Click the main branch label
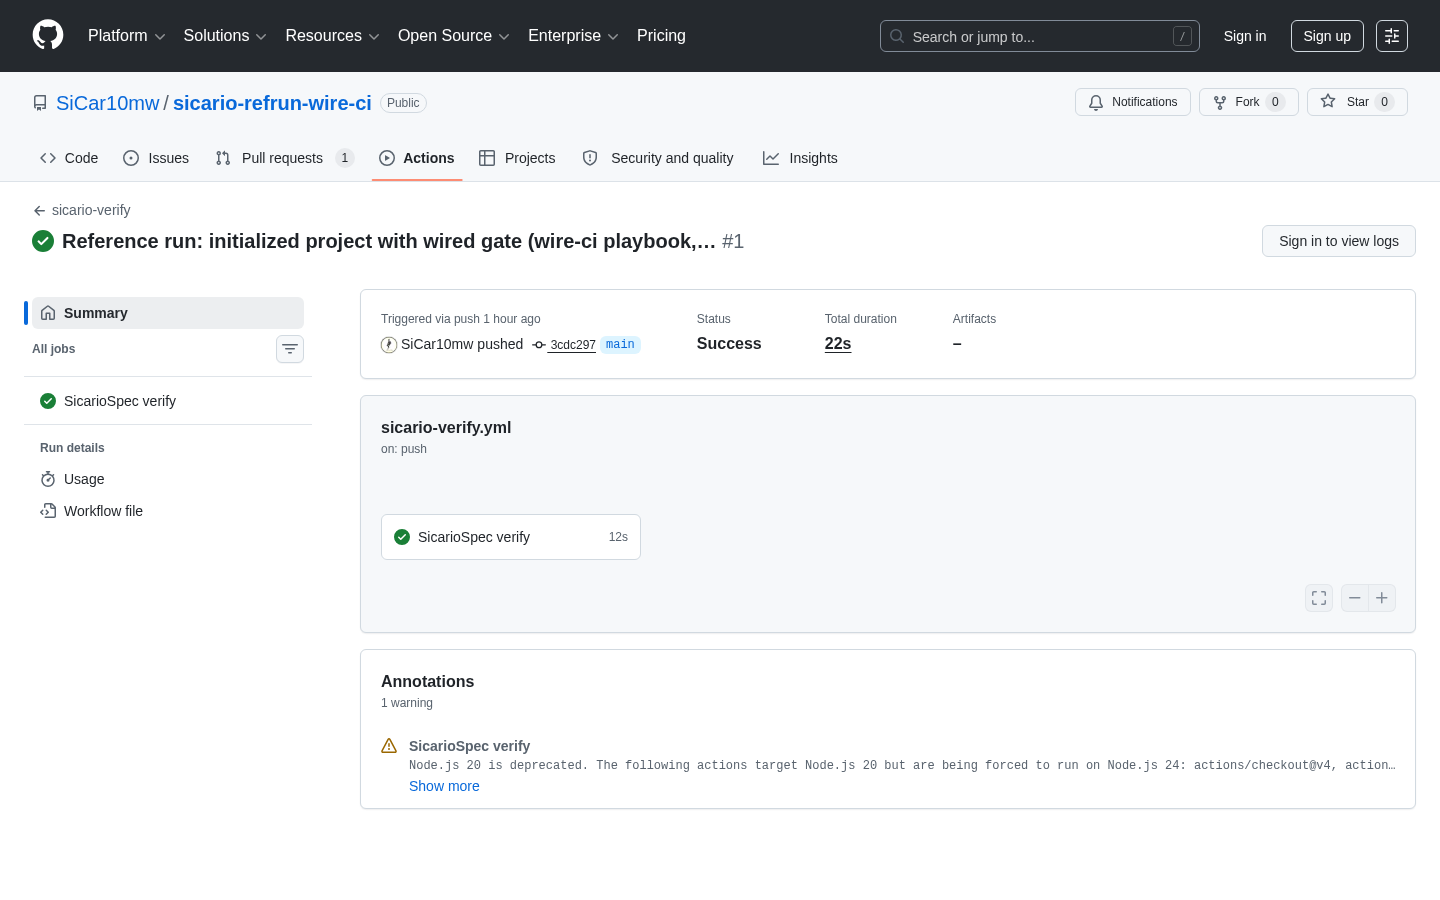Viewport: 1440px width, 900px height. pos(620,344)
